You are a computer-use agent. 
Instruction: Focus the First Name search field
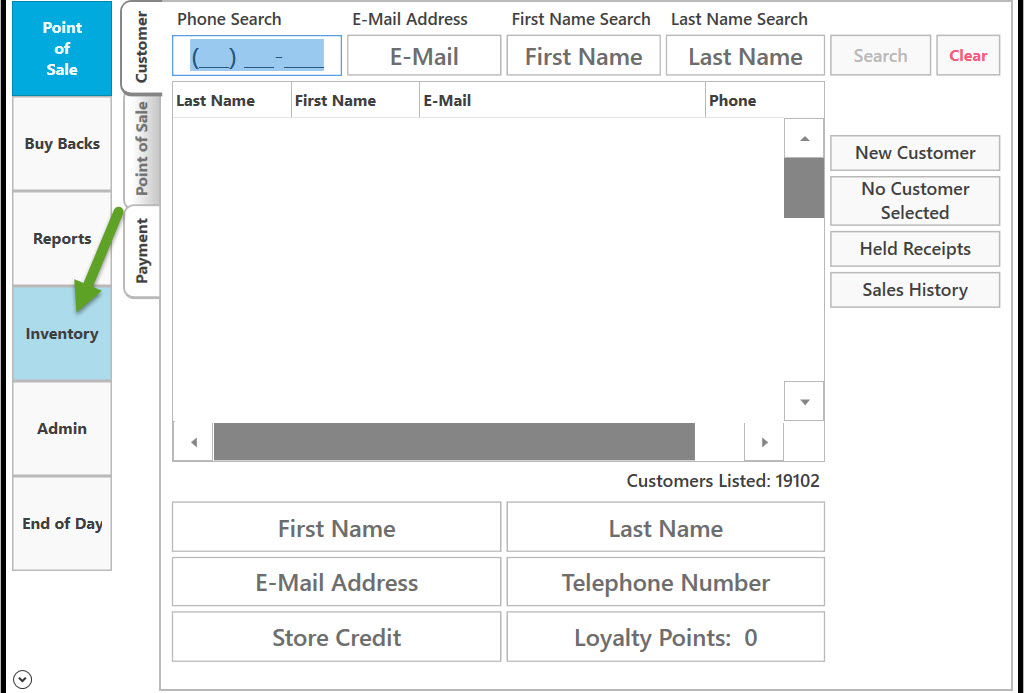click(583, 56)
